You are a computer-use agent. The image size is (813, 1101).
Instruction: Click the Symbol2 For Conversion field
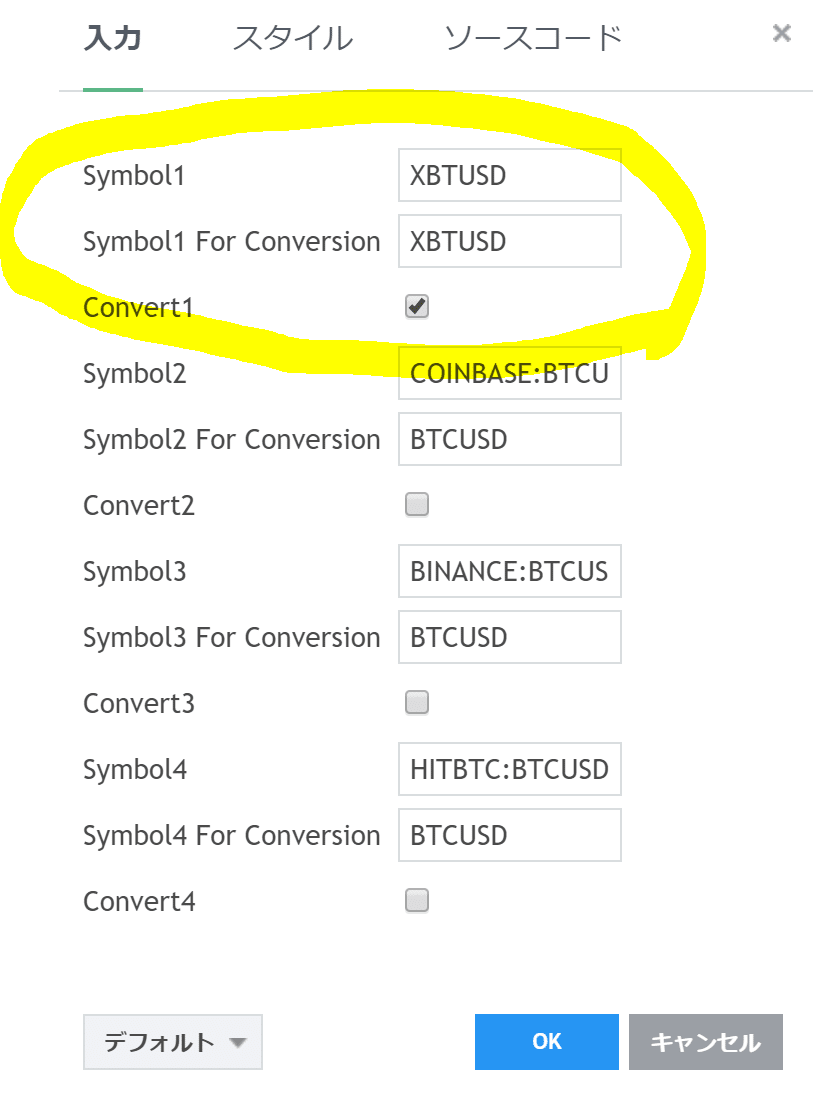(x=509, y=440)
